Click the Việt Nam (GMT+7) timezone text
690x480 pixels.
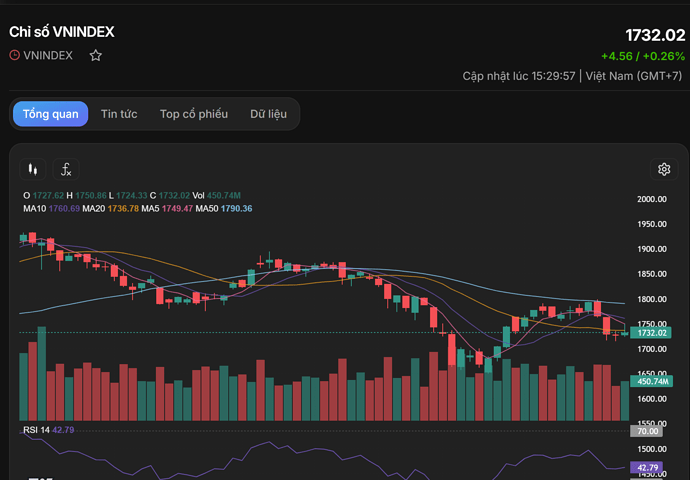634,76
